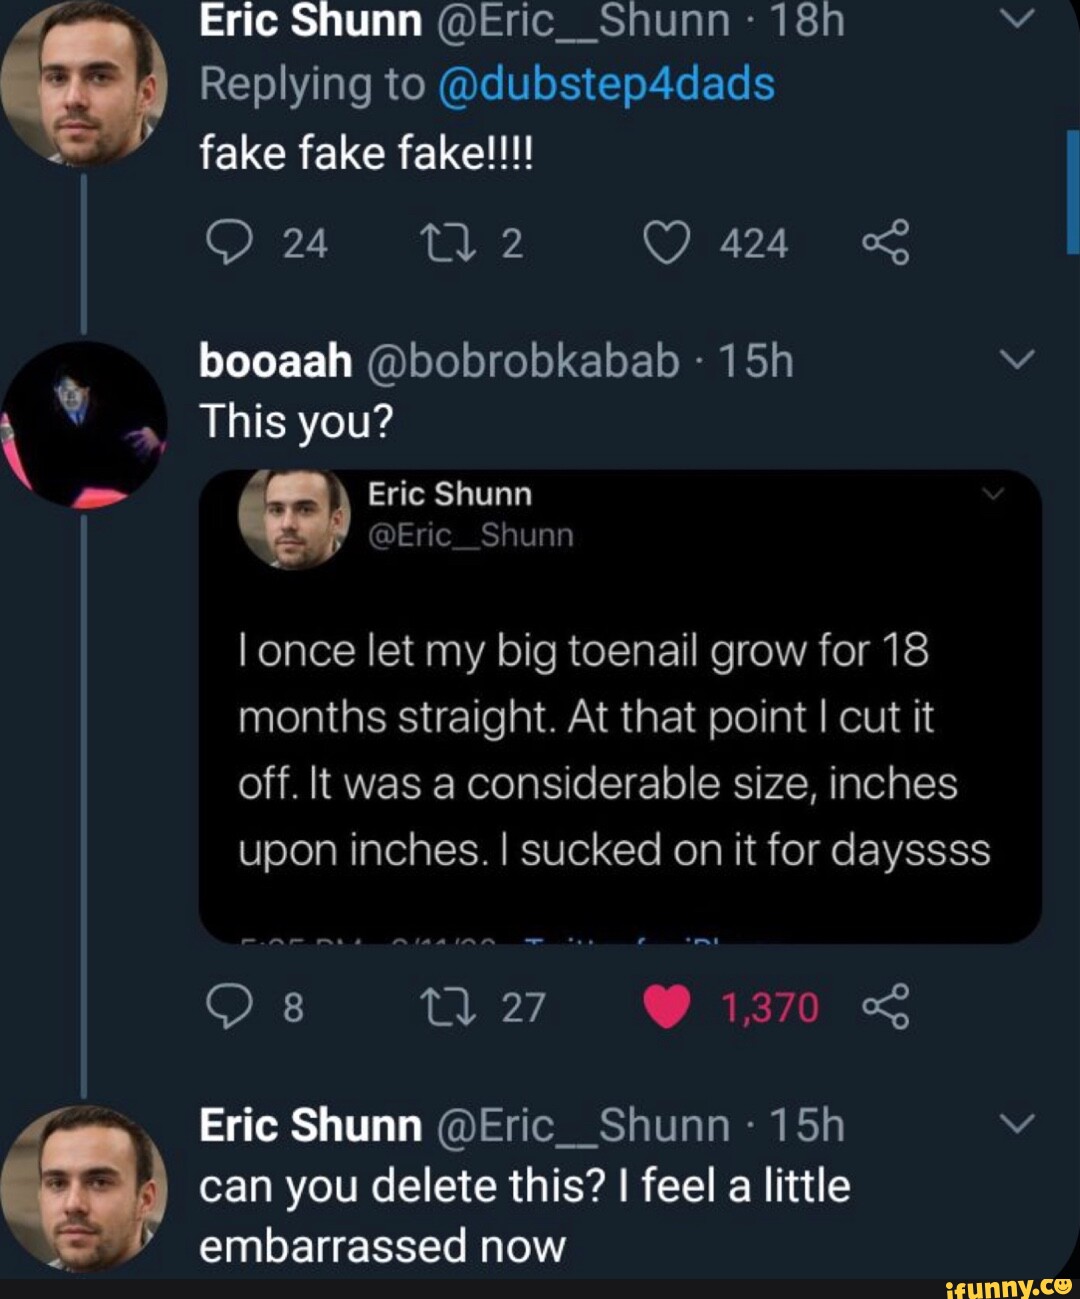Toggle the like heart on the quoted screenshot tweet
The width and height of the screenshot is (1080, 1299).
(665, 1007)
